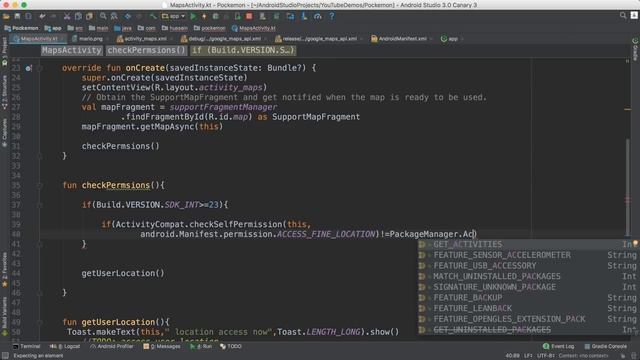Image resolution: width=640 pixels, height=360 pixels.
Task: Switch to activity_maps.xml editor tab
Action: [144, 39]
